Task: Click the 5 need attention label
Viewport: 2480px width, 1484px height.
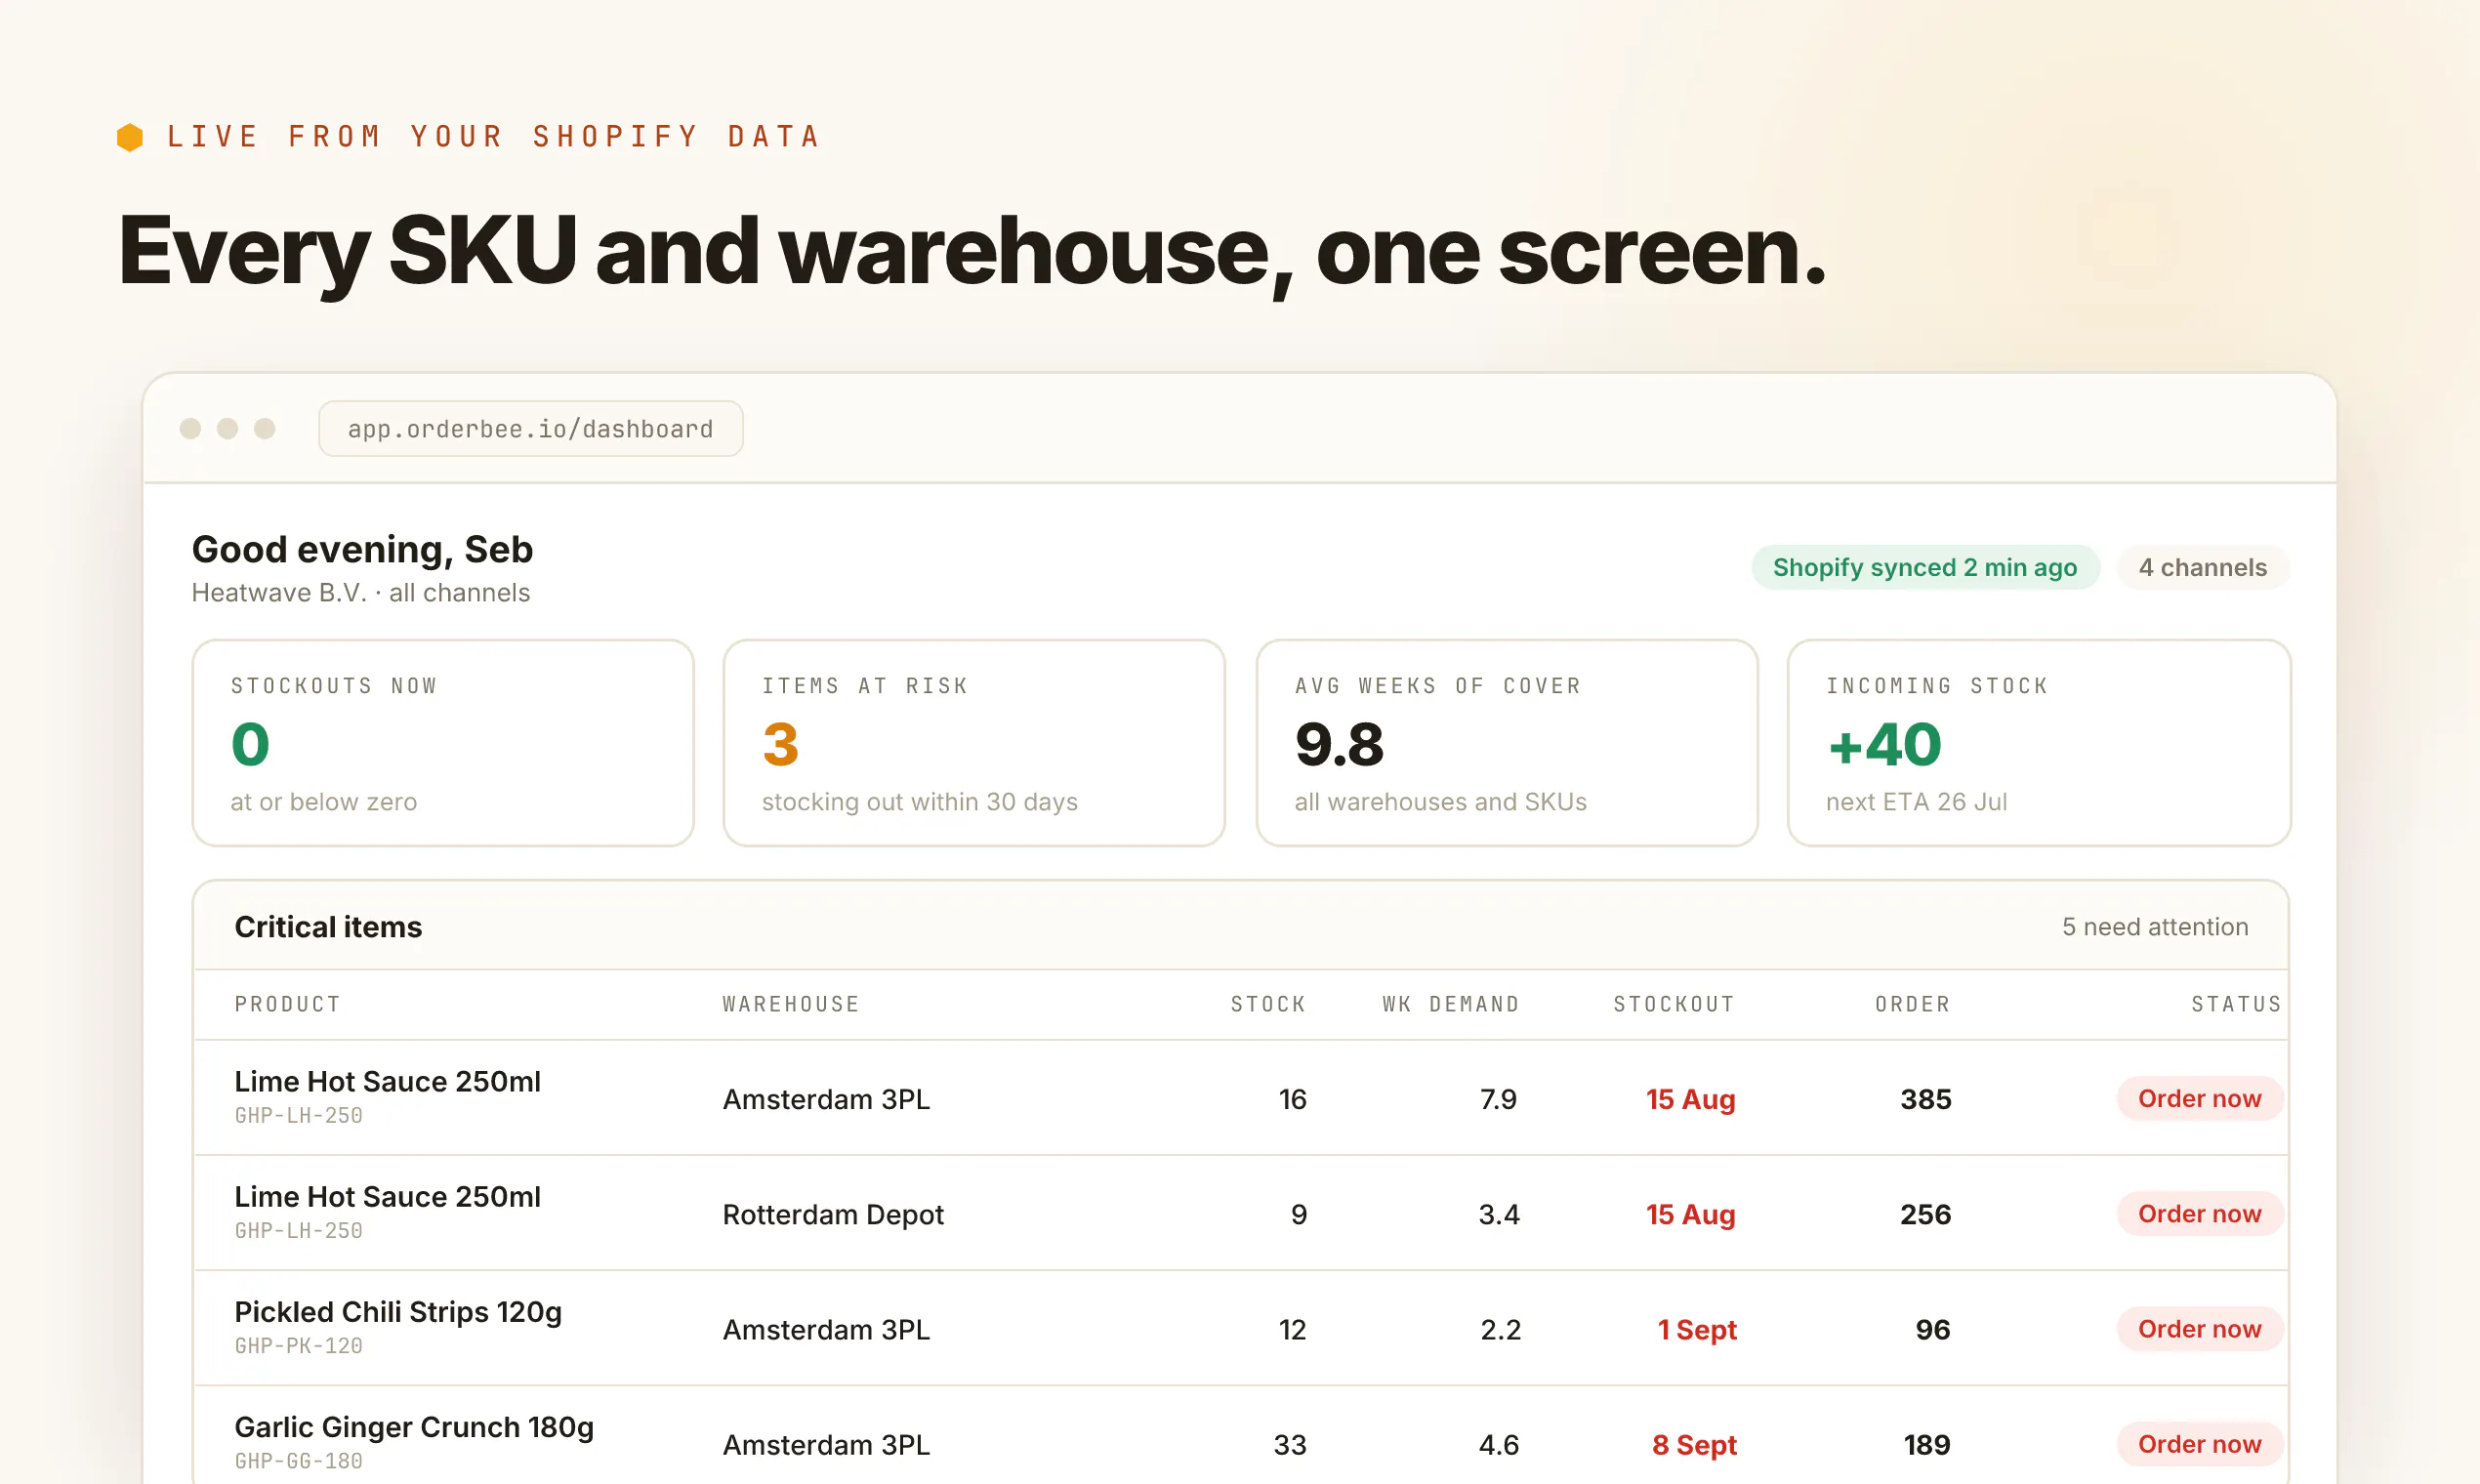Action: 2155,927
